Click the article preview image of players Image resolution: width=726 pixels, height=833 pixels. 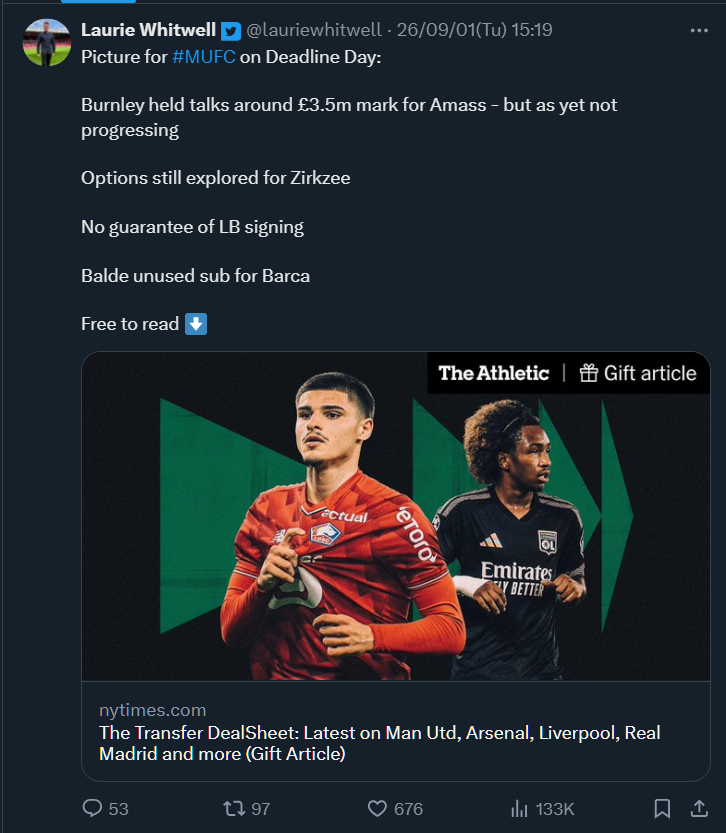pos(396,516)
